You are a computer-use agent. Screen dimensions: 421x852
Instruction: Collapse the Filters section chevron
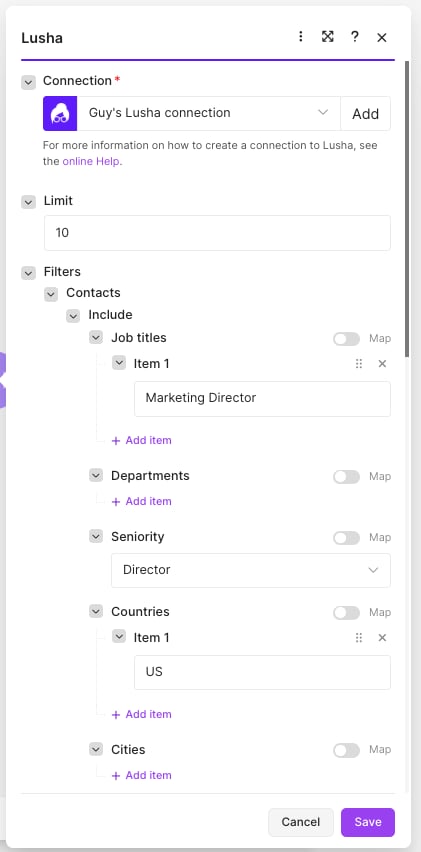click(28, 273)
